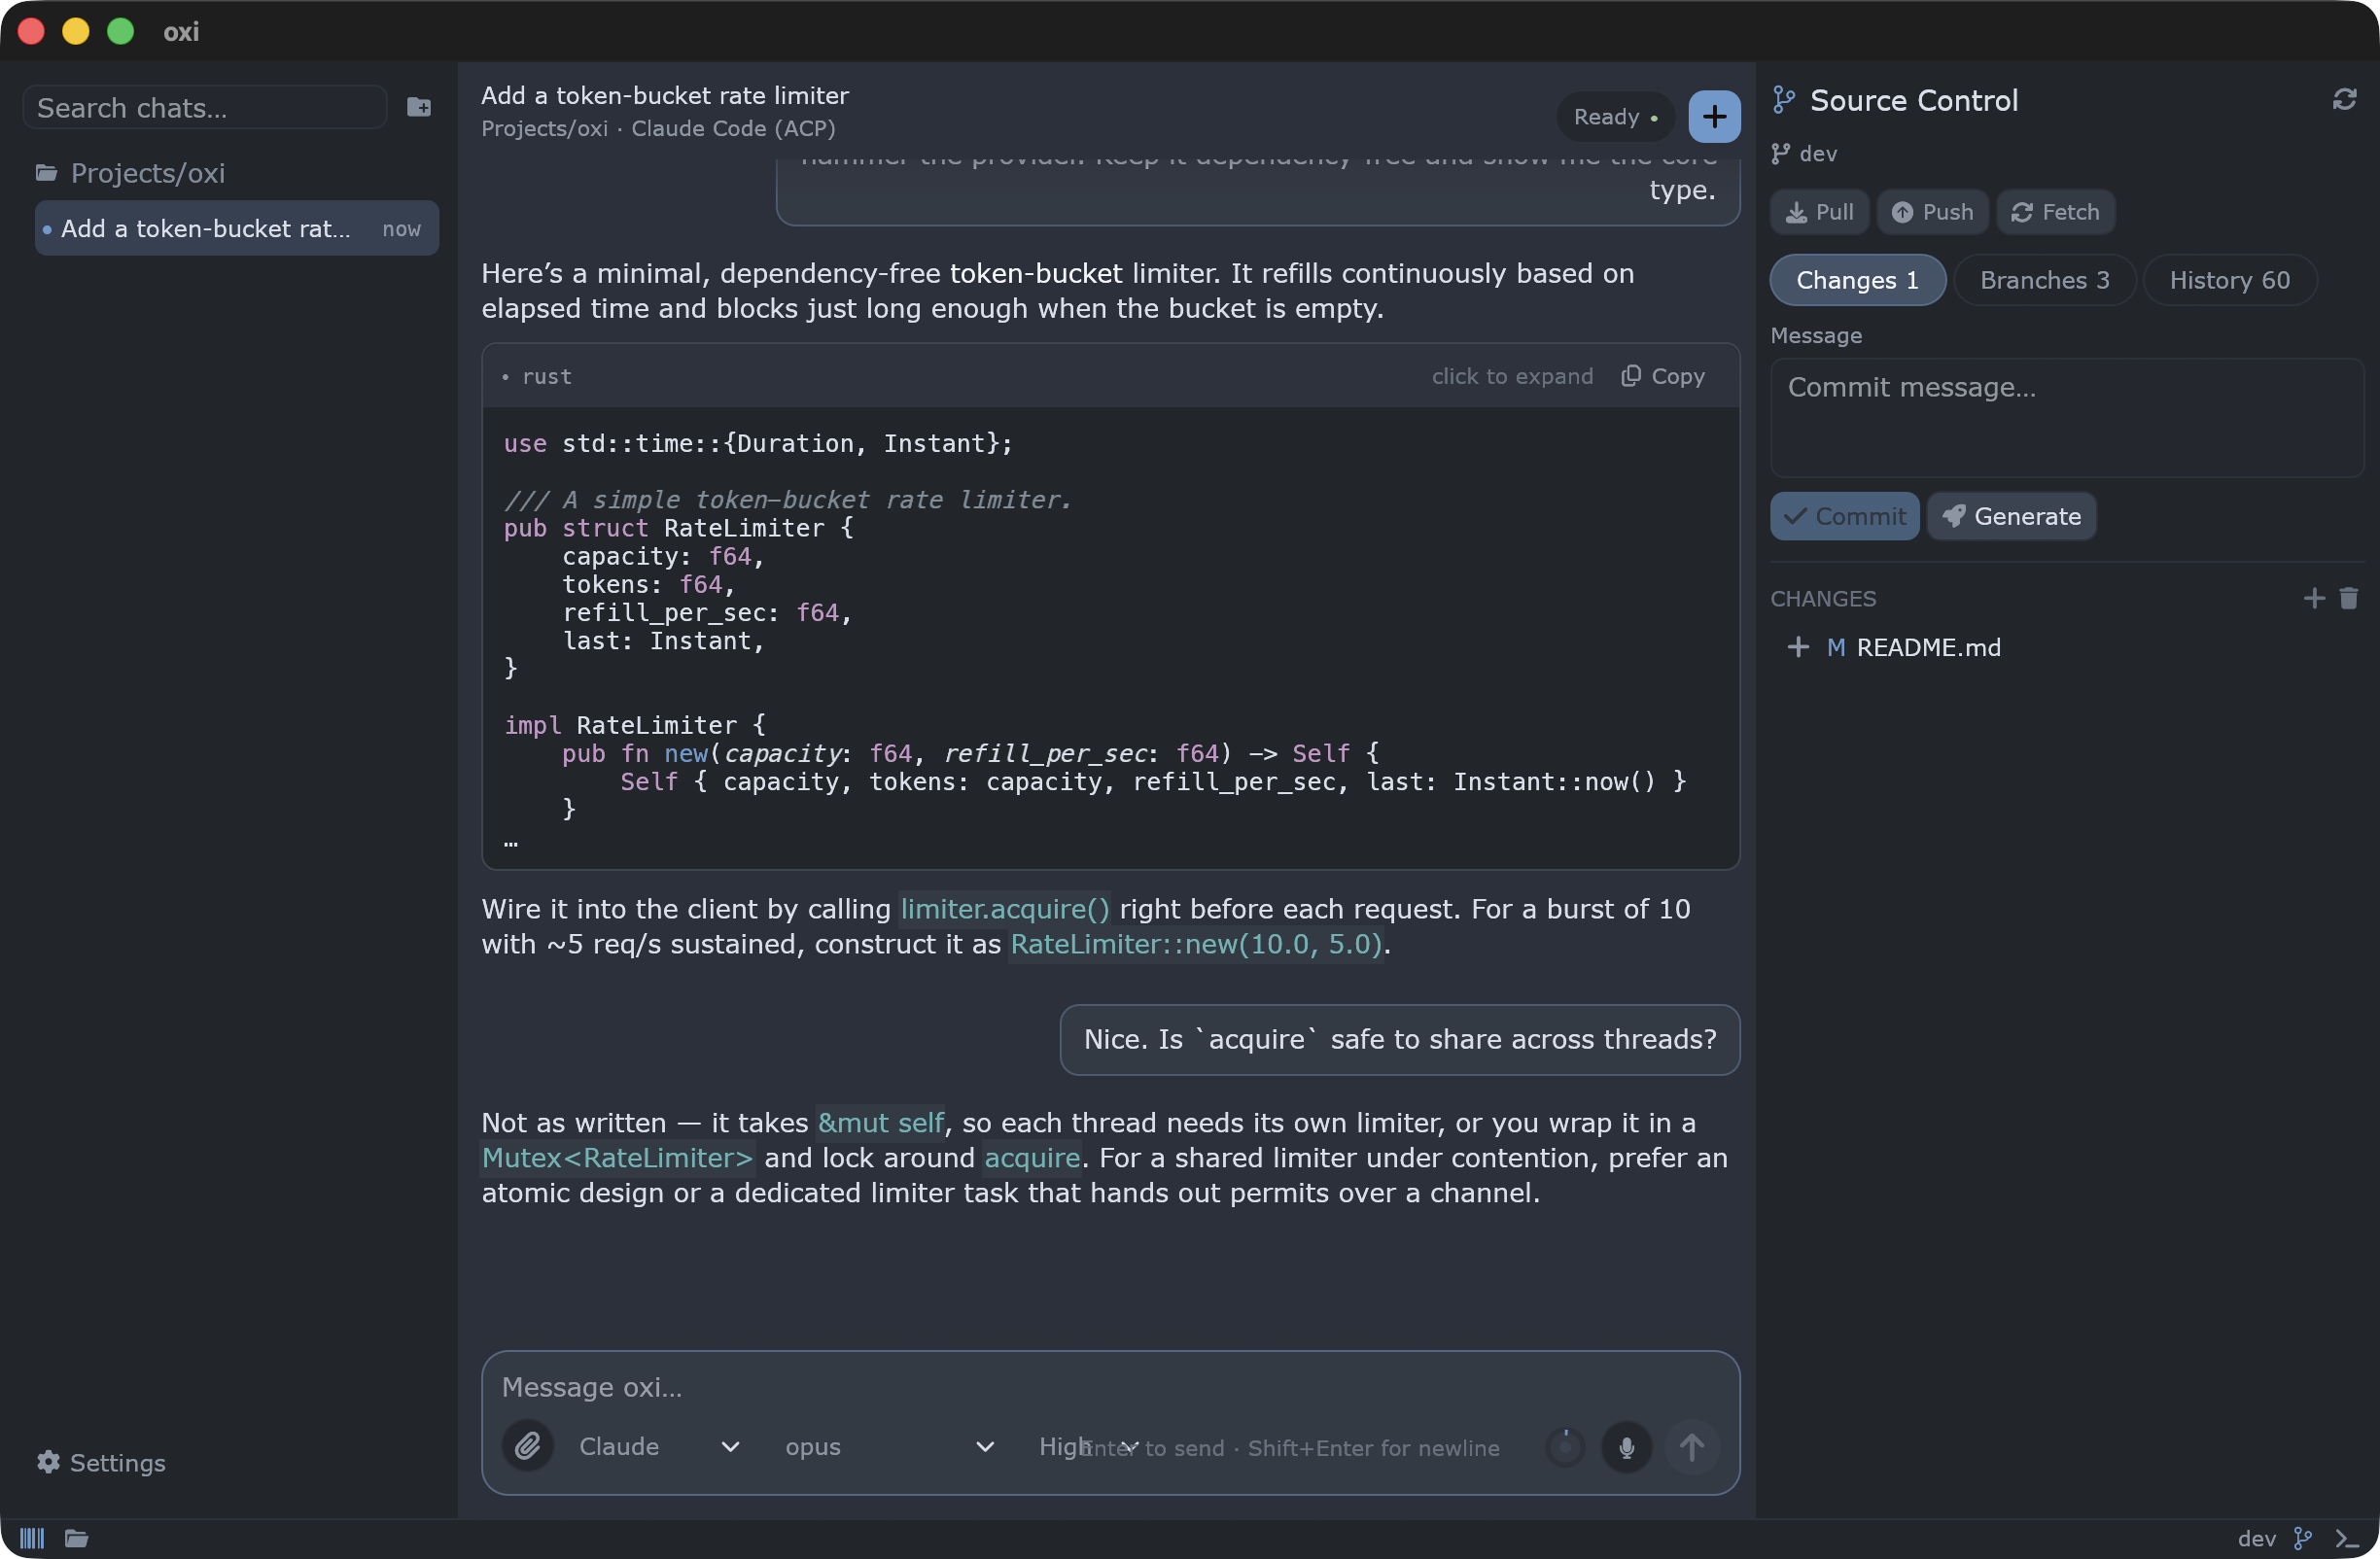Generate a commit message

pyautogui.click(x=2011, y=516)
